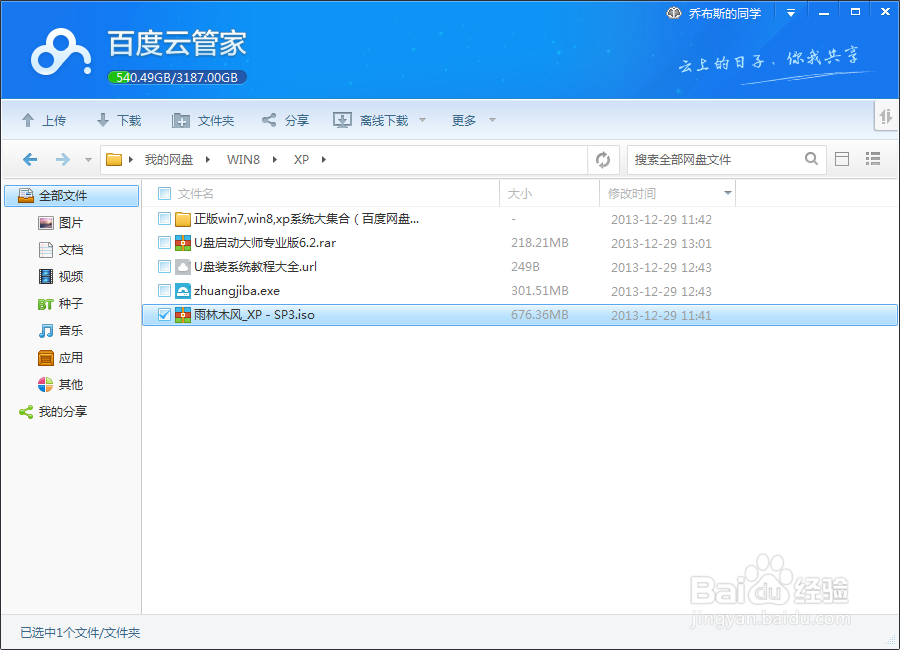
Task: Sort by 大小 column header
Action: [x=520, y=194]
